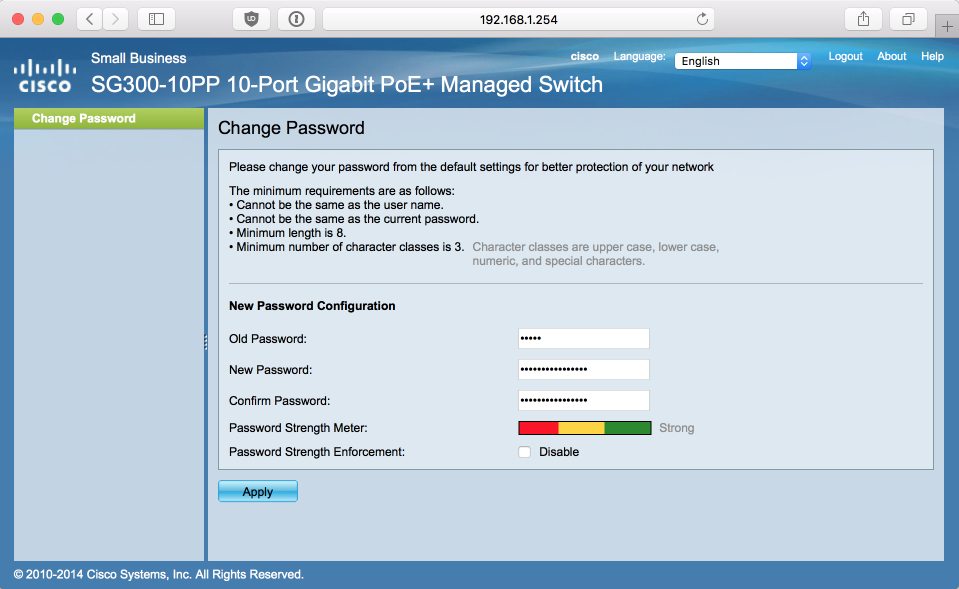The width and height of the screenshot is (959, 589).
Task: Go forward with Safari's forward arrow
Action: (x=116, y=19)
